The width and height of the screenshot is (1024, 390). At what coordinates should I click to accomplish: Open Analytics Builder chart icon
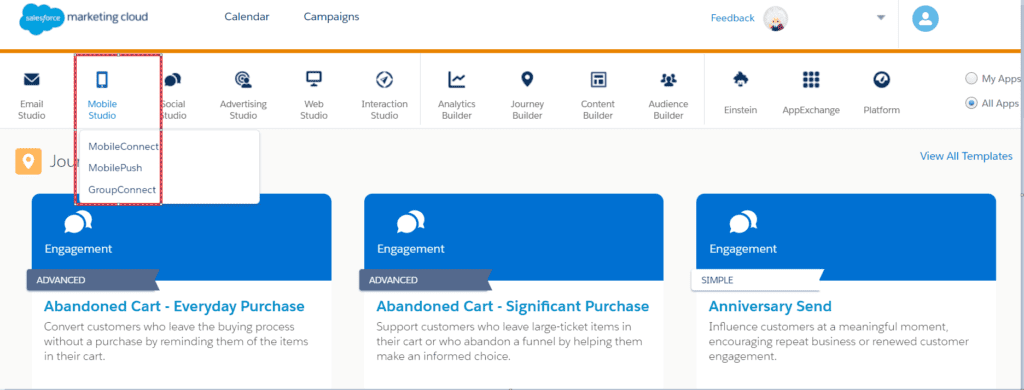tap(456, 80)
